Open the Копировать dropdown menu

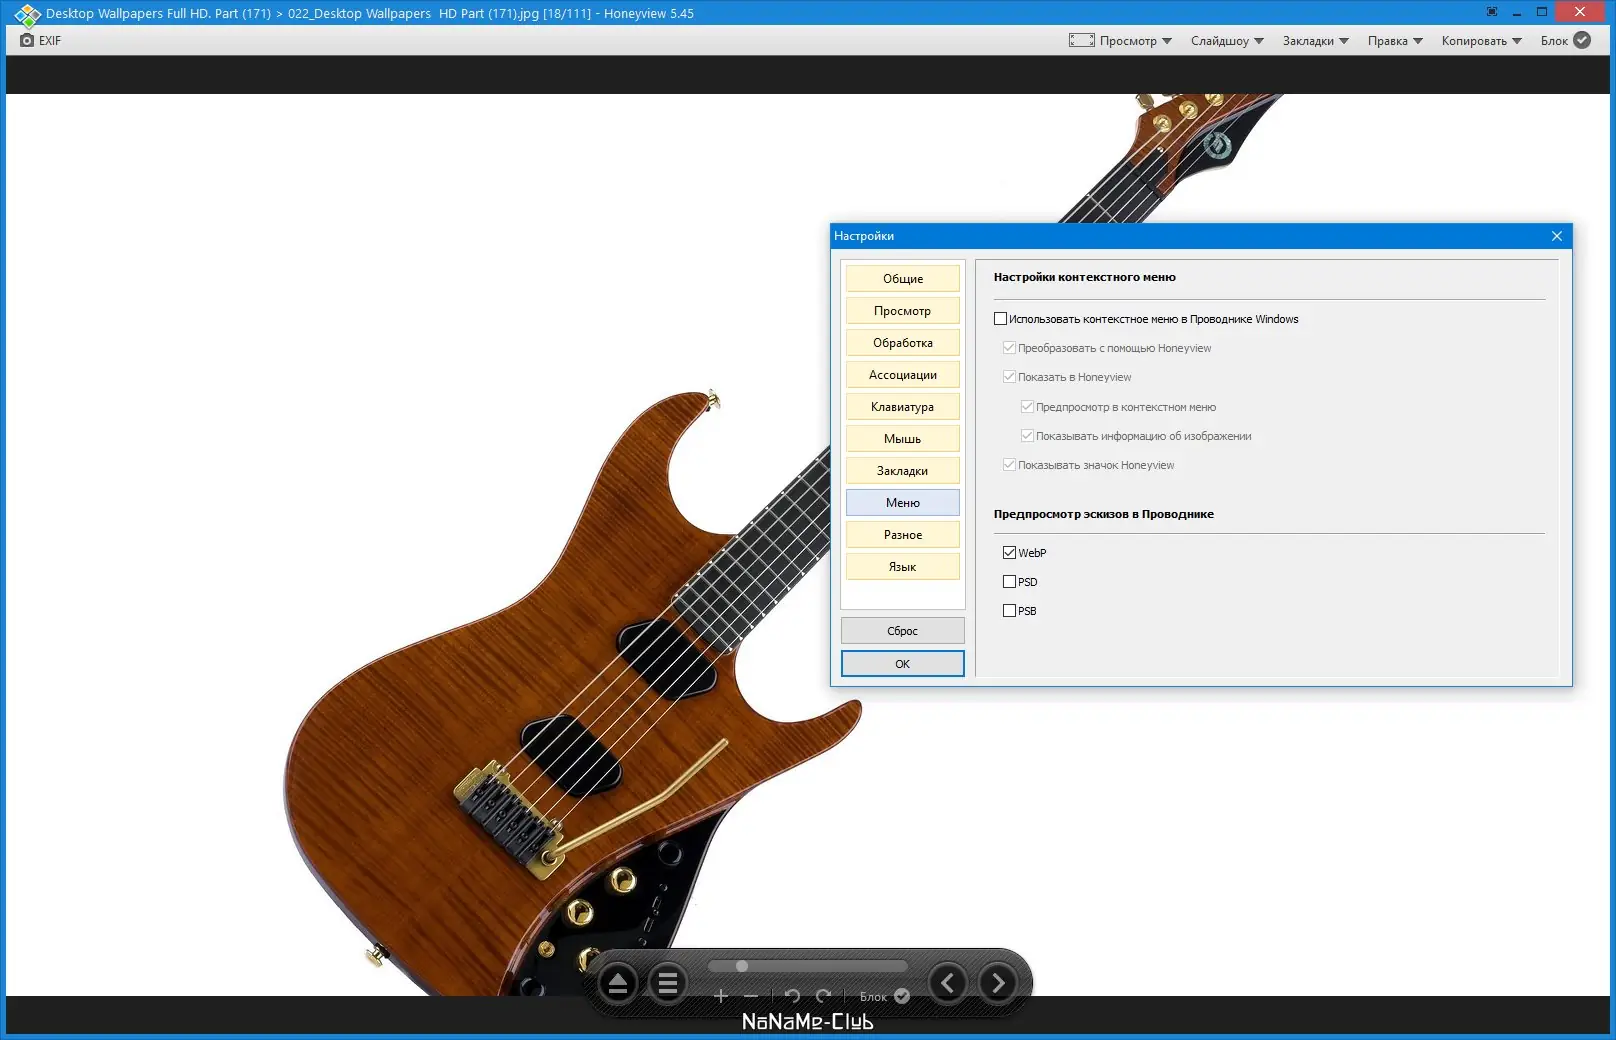(x=1481, y=41)
